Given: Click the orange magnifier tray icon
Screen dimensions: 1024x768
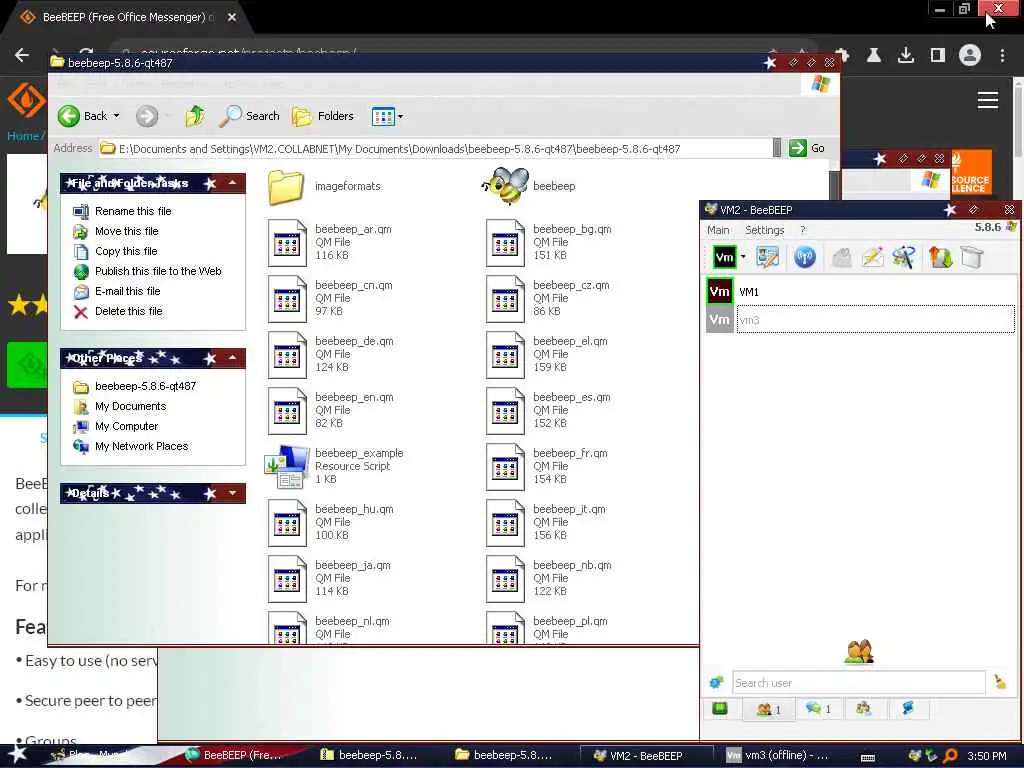Looking at the screenshot, I should 951,756.
